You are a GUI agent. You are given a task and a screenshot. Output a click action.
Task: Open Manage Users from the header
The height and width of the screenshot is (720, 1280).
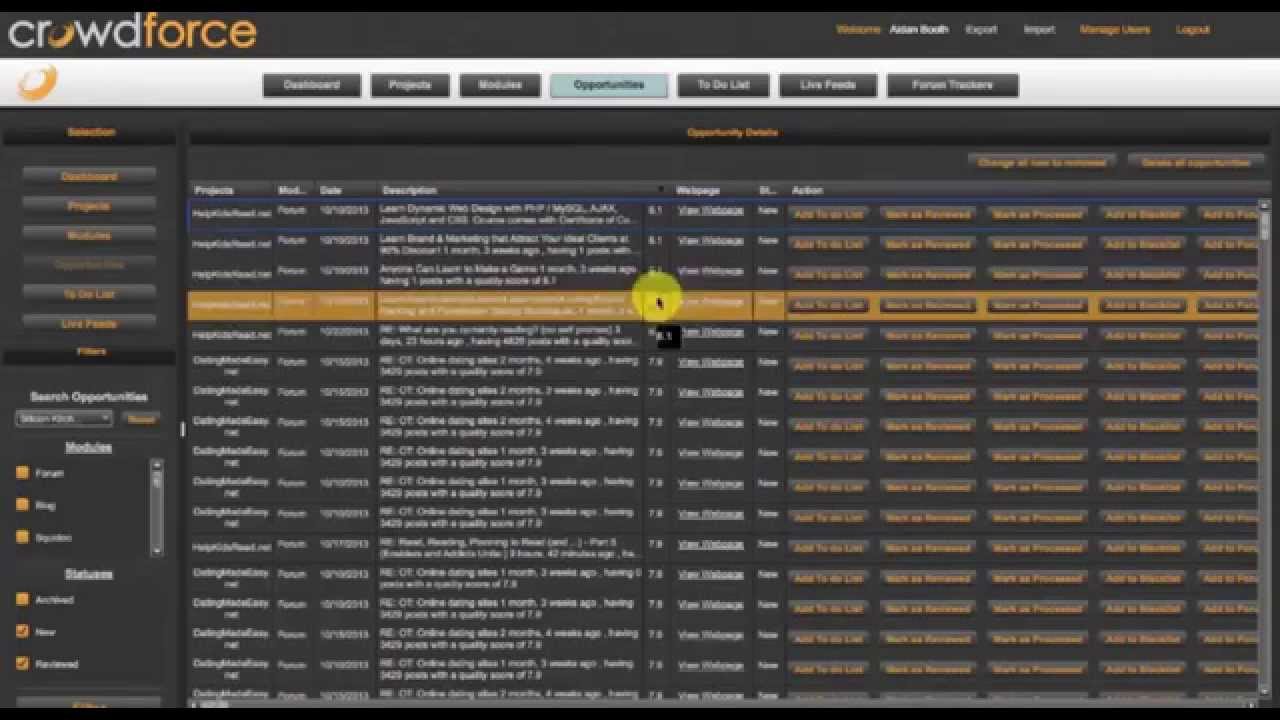1115,30
